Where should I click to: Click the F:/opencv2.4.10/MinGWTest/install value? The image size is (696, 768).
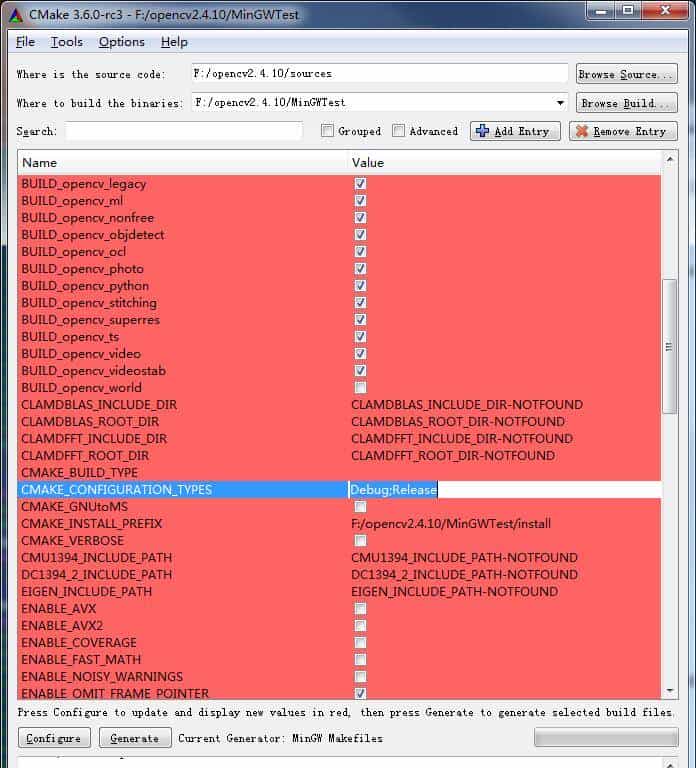point(451,524)
